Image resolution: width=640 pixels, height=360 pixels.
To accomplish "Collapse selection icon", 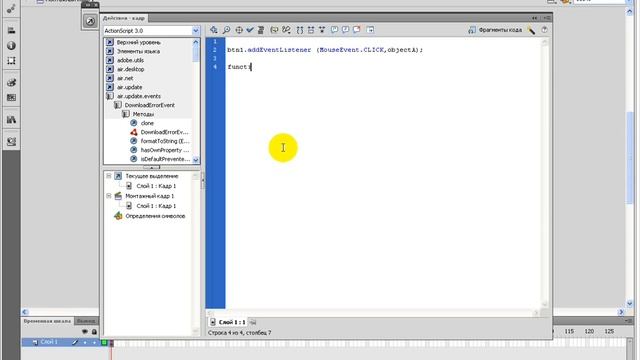I will point(311,30).
